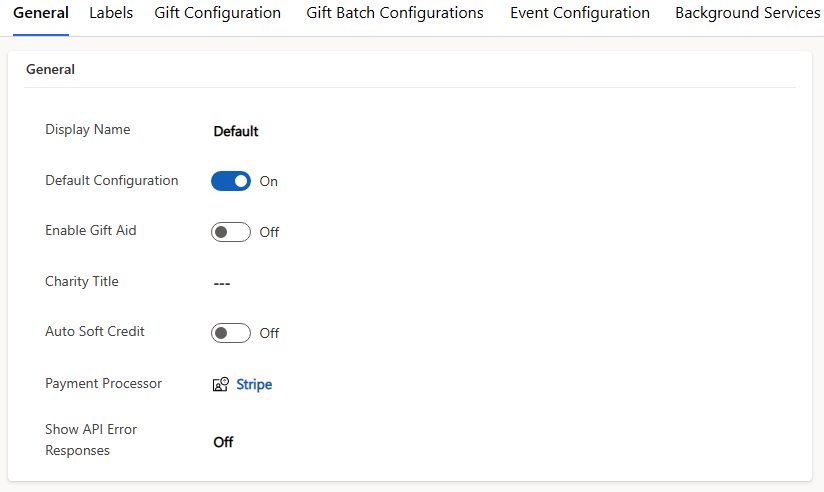Click the General section header
This screenshot has height=492, width=824.
click(50, 70)
